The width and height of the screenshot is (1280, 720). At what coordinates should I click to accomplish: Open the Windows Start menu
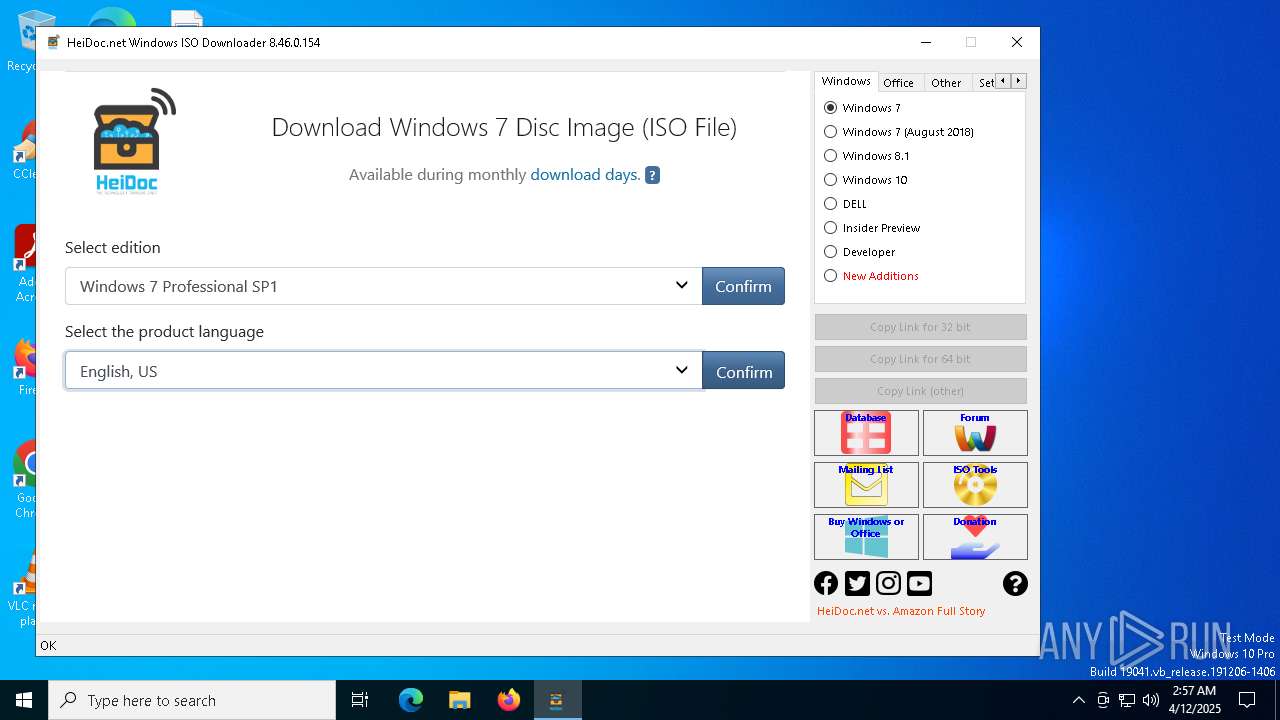point(24,700)
